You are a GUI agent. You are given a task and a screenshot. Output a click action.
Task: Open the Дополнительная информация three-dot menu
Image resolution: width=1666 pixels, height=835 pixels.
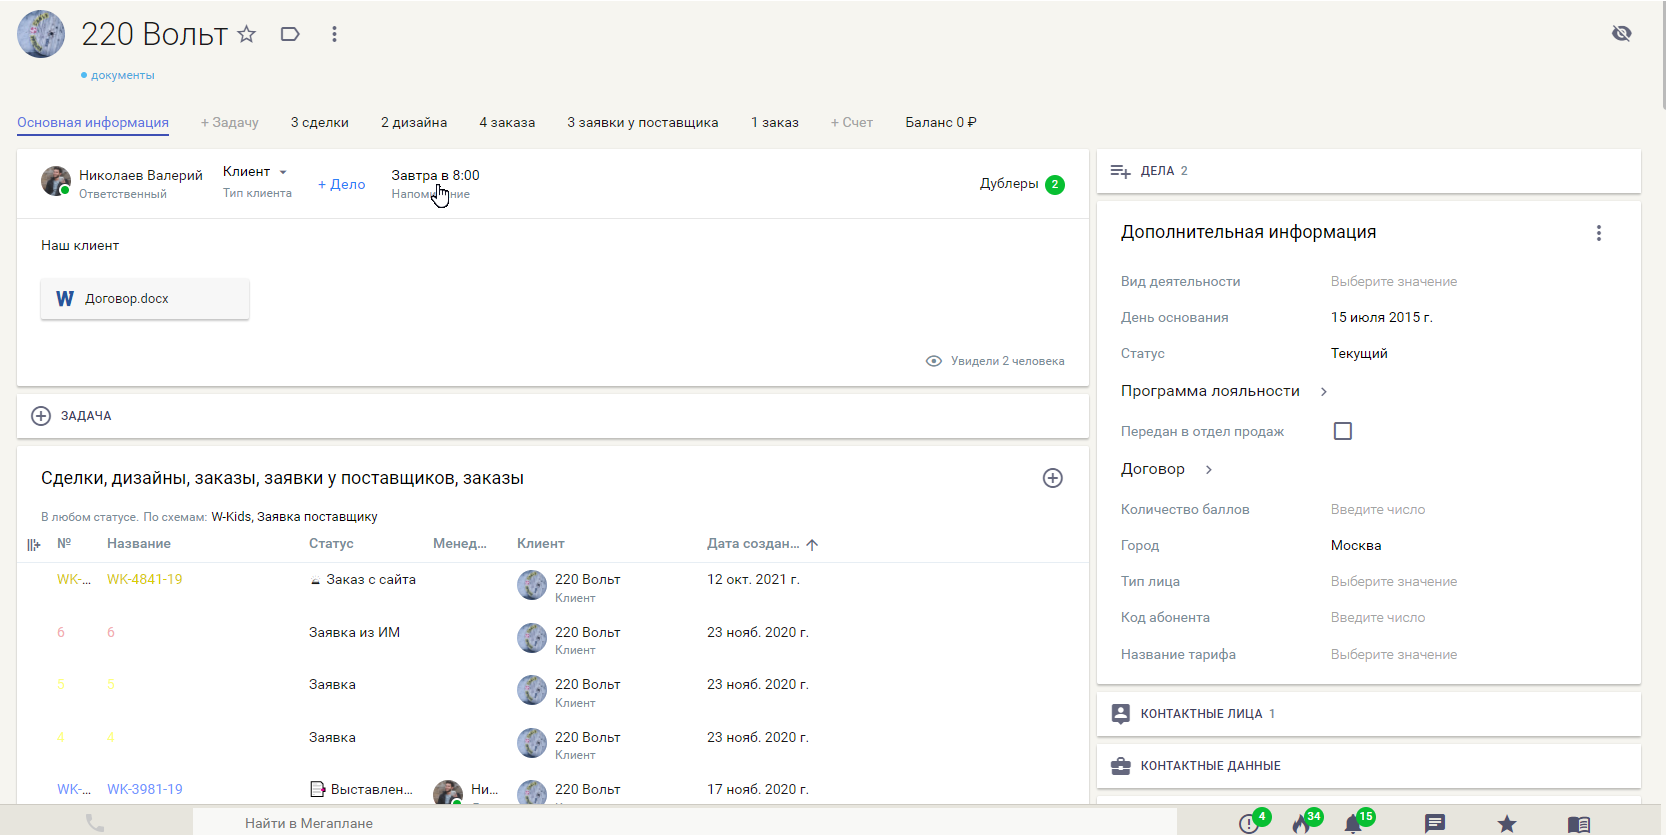coord(1599,233)
